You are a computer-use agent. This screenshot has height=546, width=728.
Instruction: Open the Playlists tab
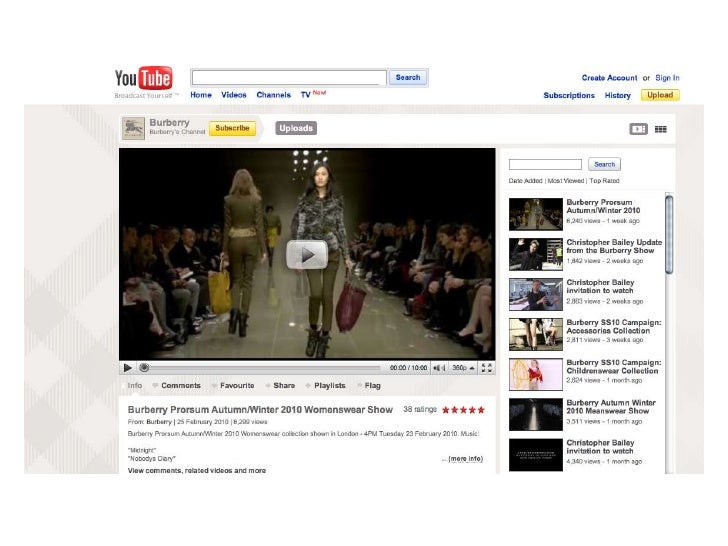tap(330, 385)
